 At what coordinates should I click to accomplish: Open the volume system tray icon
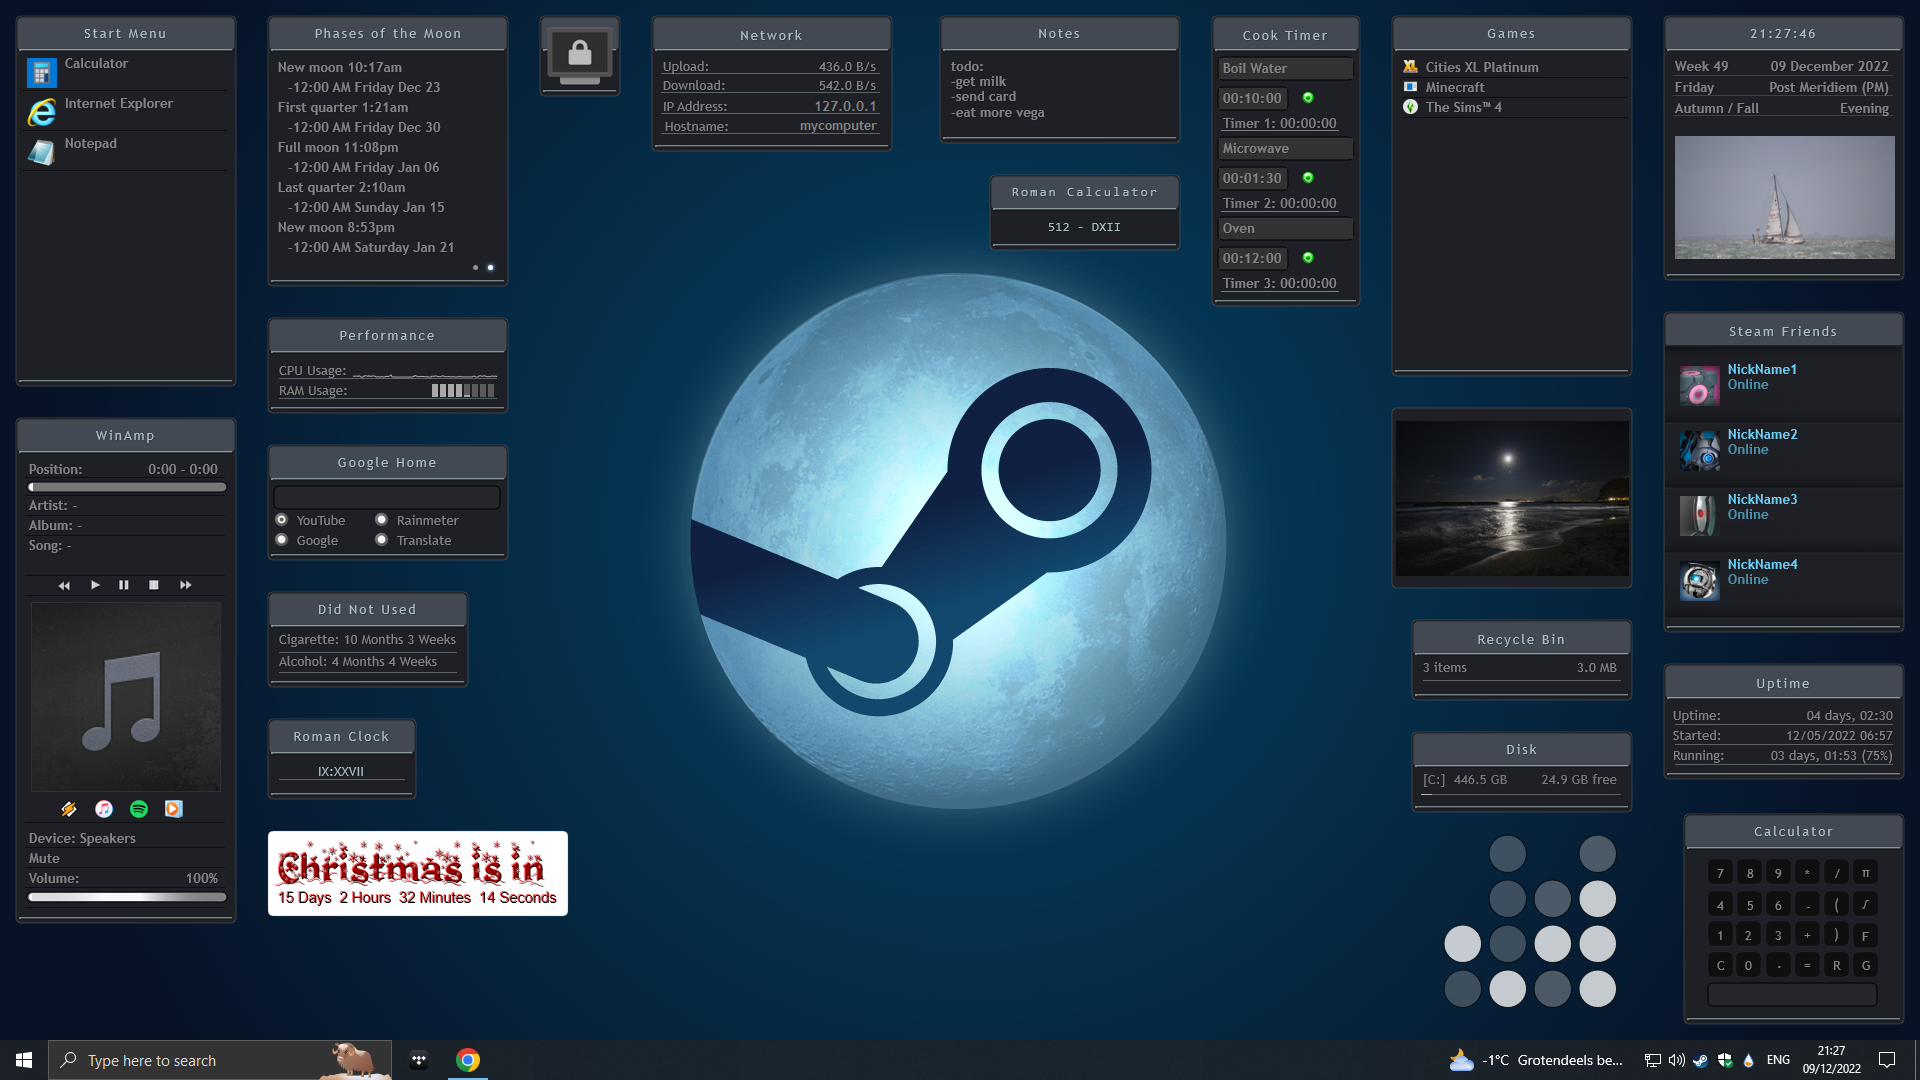tap(1676, 1060)
